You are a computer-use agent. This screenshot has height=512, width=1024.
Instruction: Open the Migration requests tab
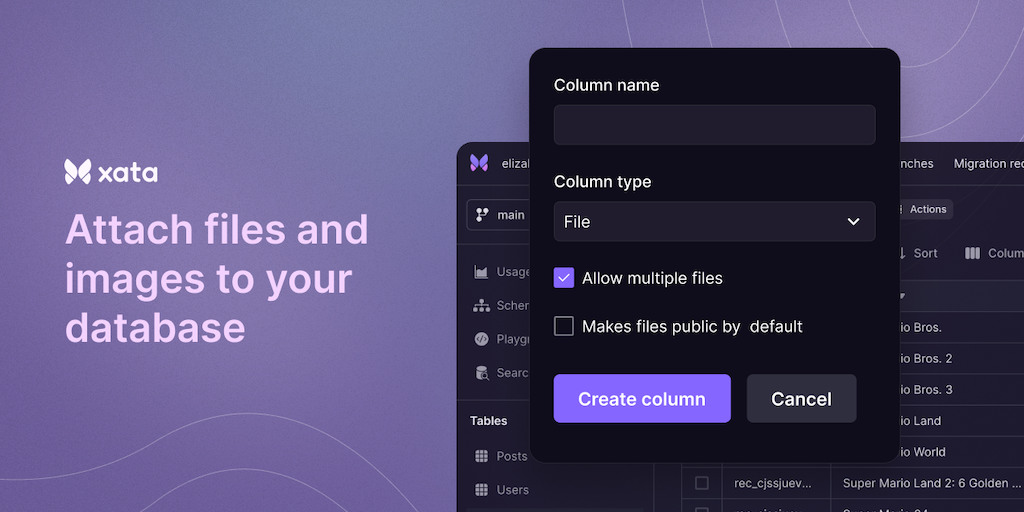tap(988, 163)
